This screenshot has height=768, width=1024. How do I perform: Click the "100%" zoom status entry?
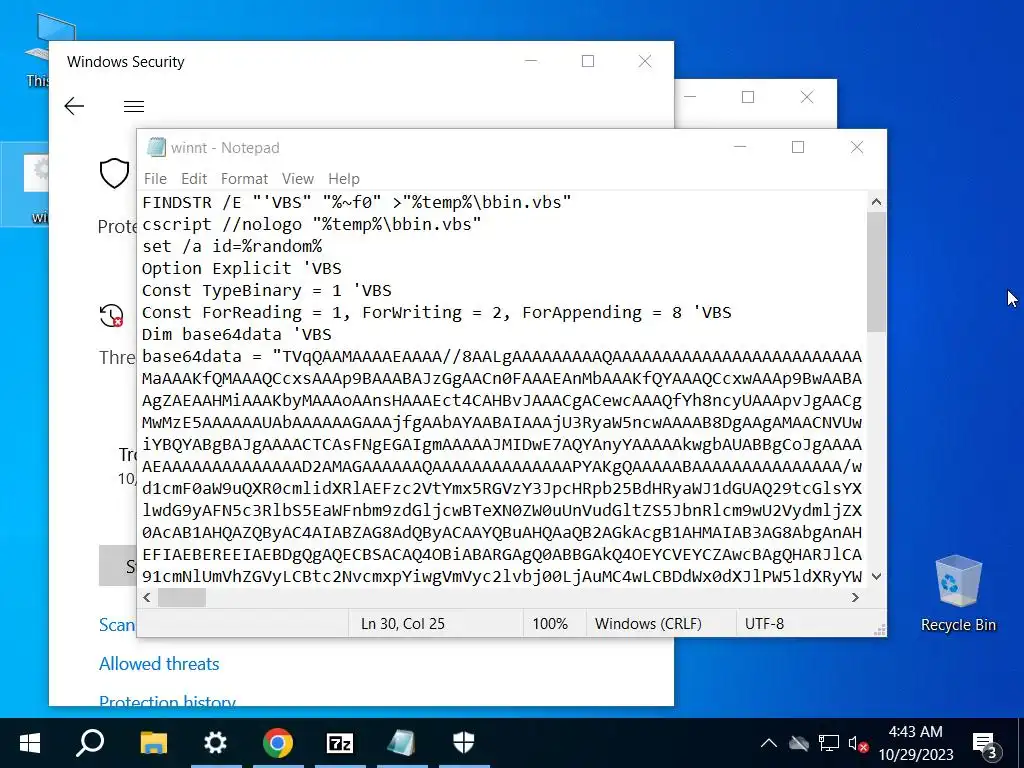tap(550, 624)
